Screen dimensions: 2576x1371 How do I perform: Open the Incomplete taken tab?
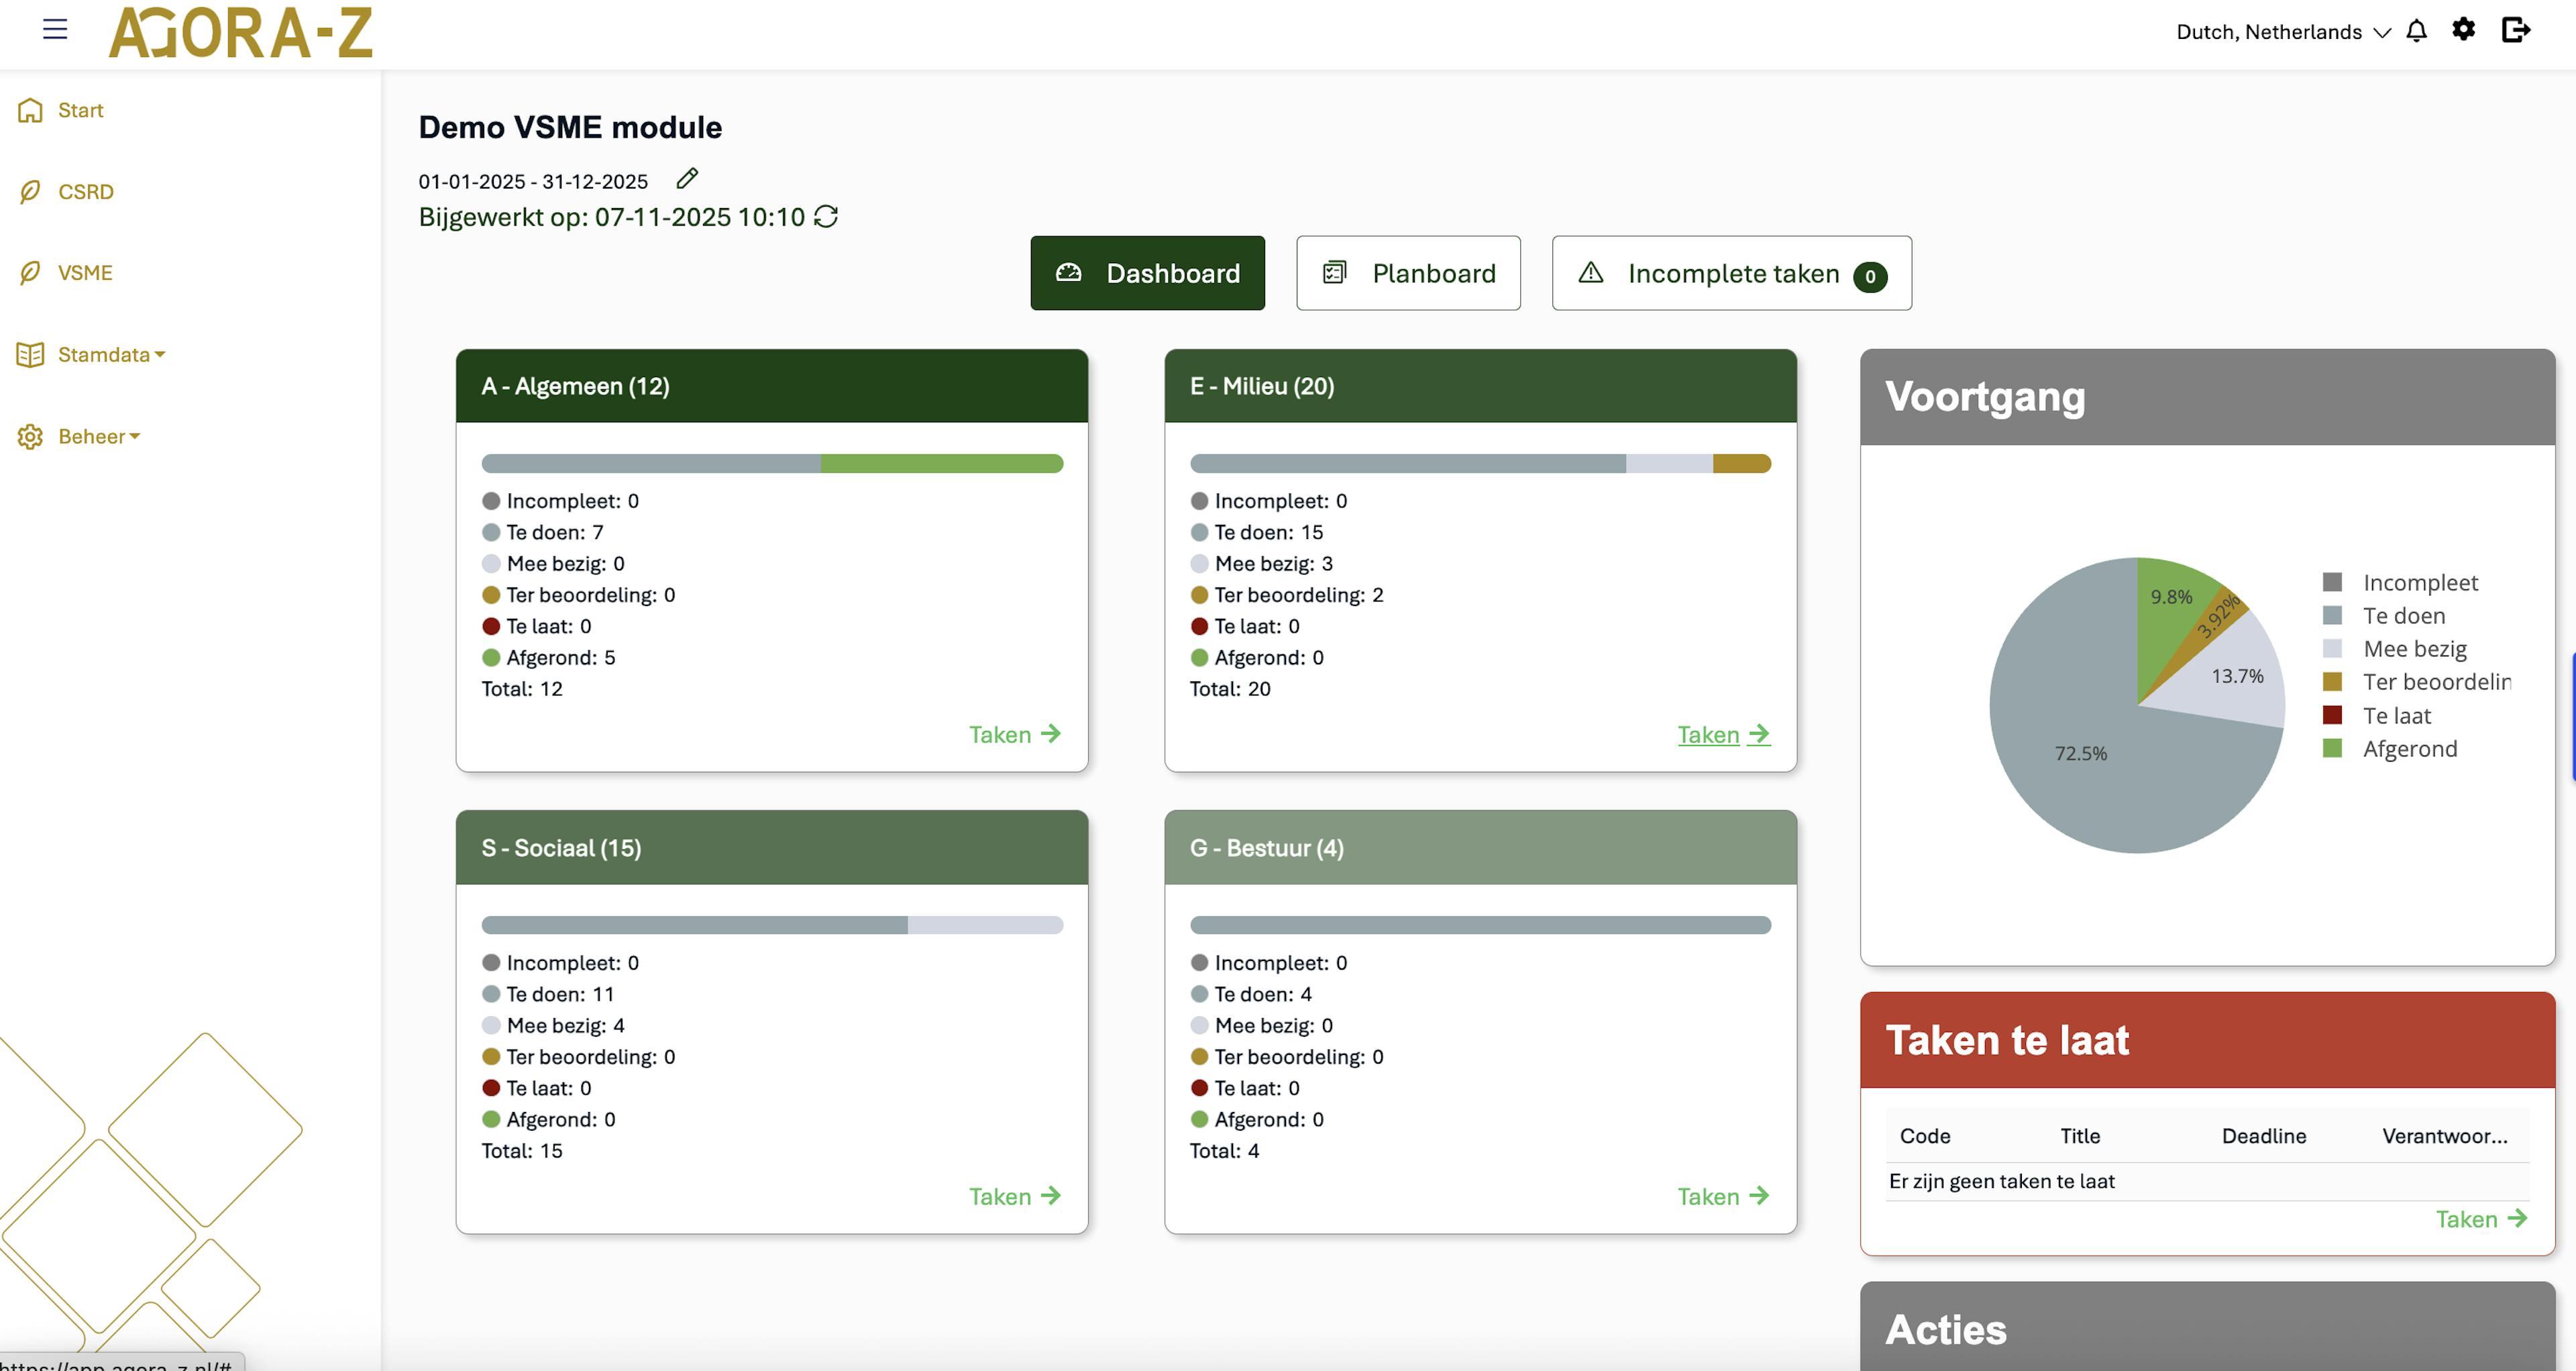click(1731, 273)
